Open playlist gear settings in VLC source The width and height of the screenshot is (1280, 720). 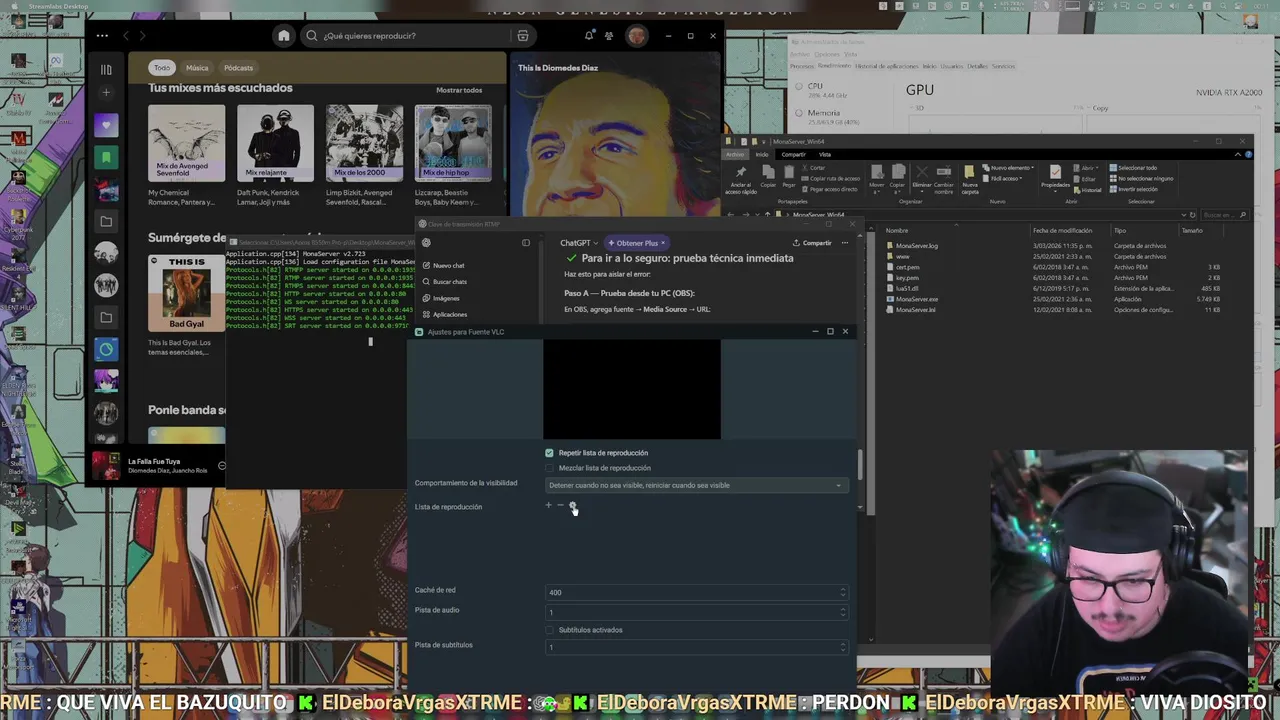click(572, 506)
